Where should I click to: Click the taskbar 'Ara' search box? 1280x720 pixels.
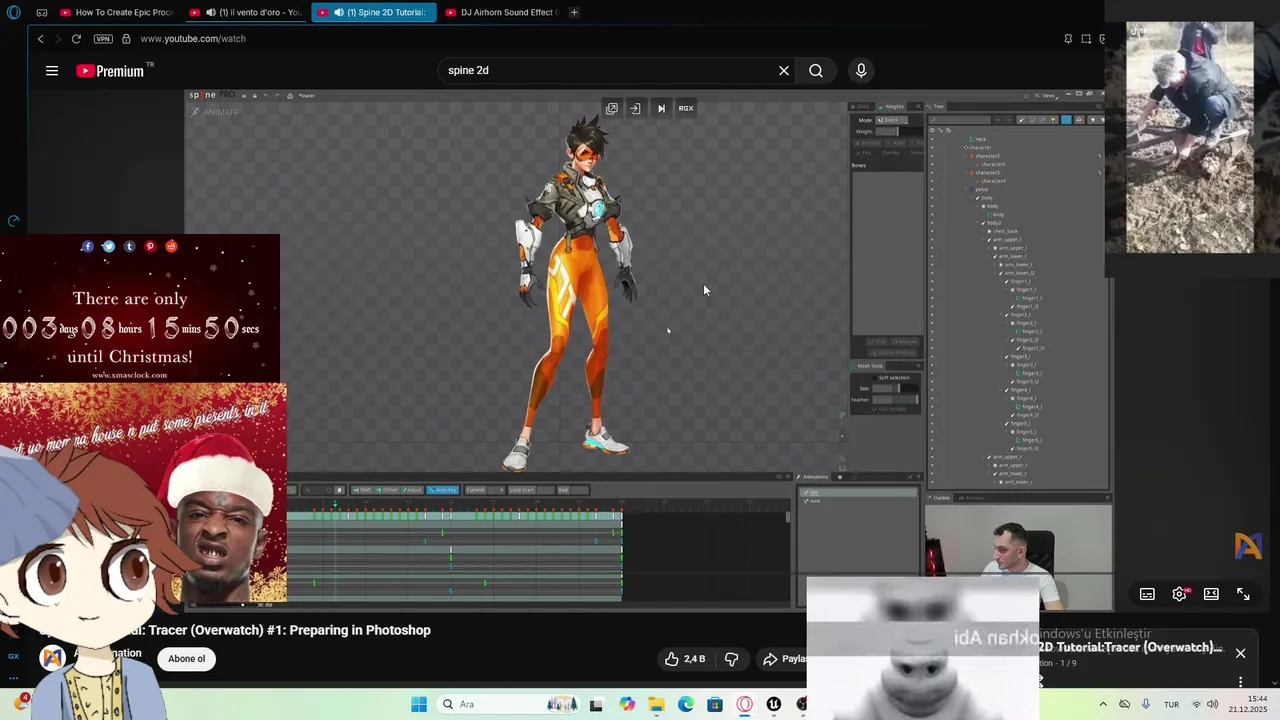[509, 704]
